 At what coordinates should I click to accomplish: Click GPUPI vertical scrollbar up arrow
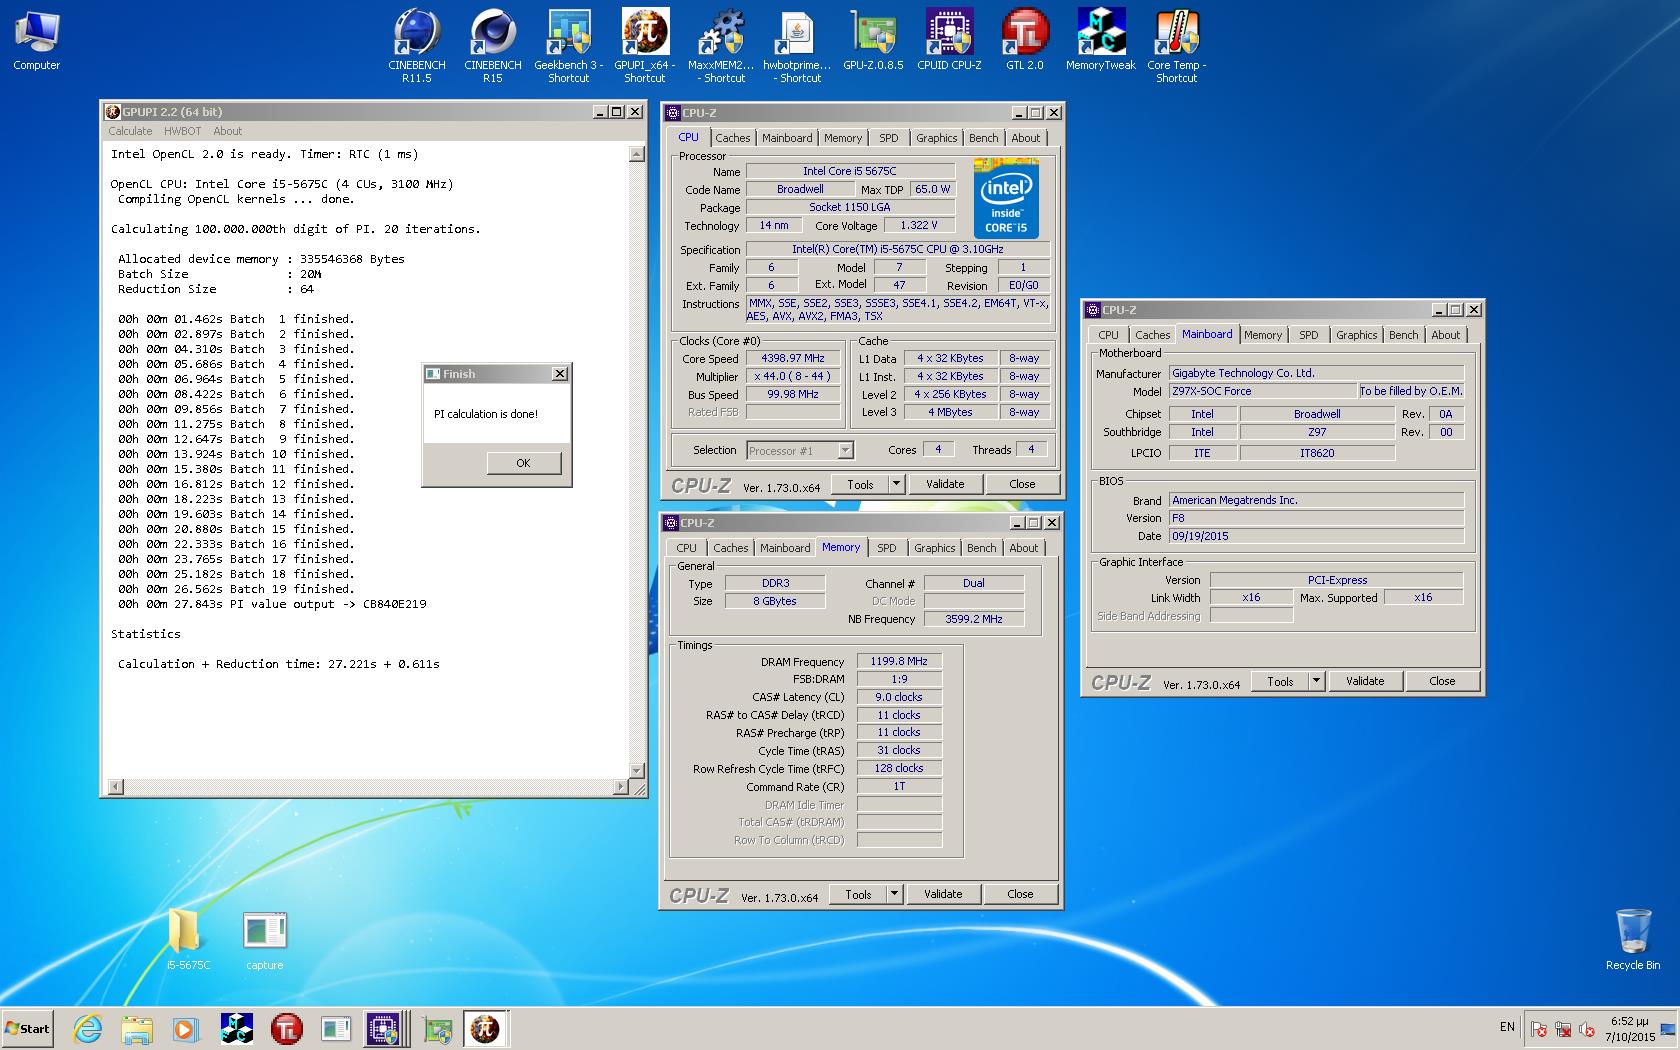(x=636, y=154)
